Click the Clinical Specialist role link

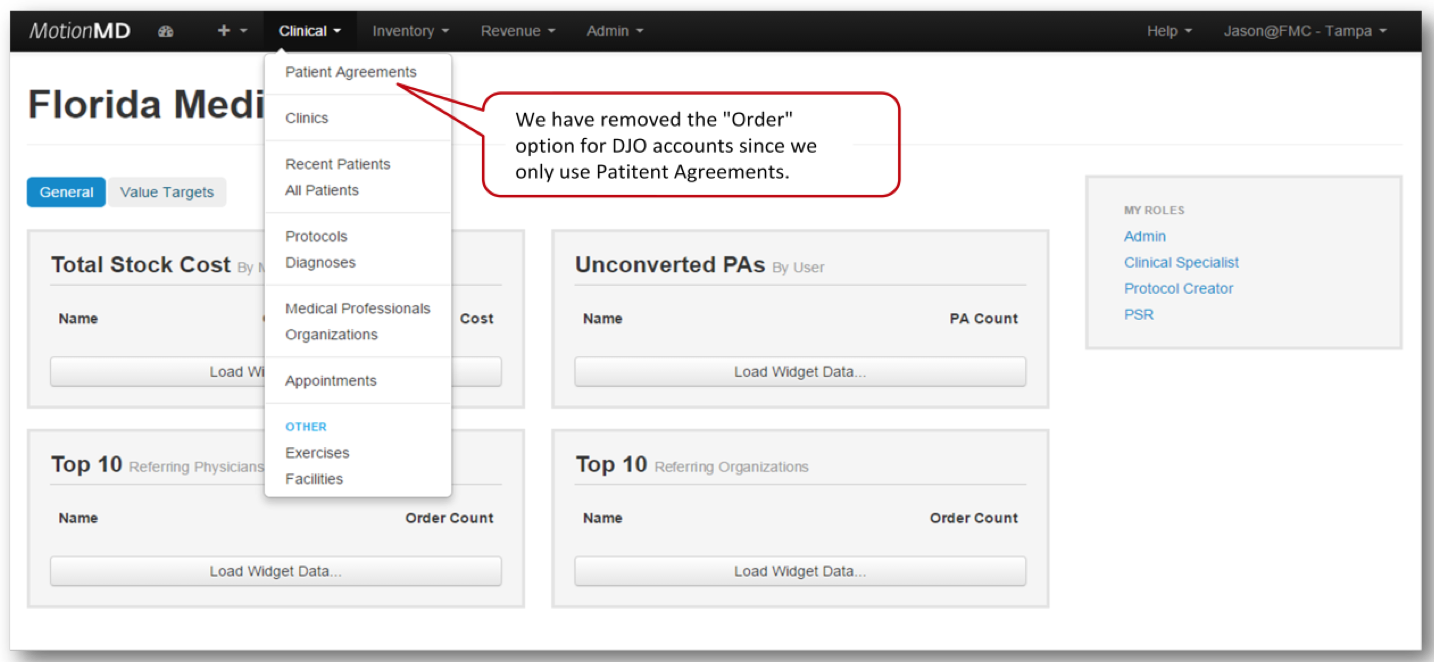coord(1181,262)
